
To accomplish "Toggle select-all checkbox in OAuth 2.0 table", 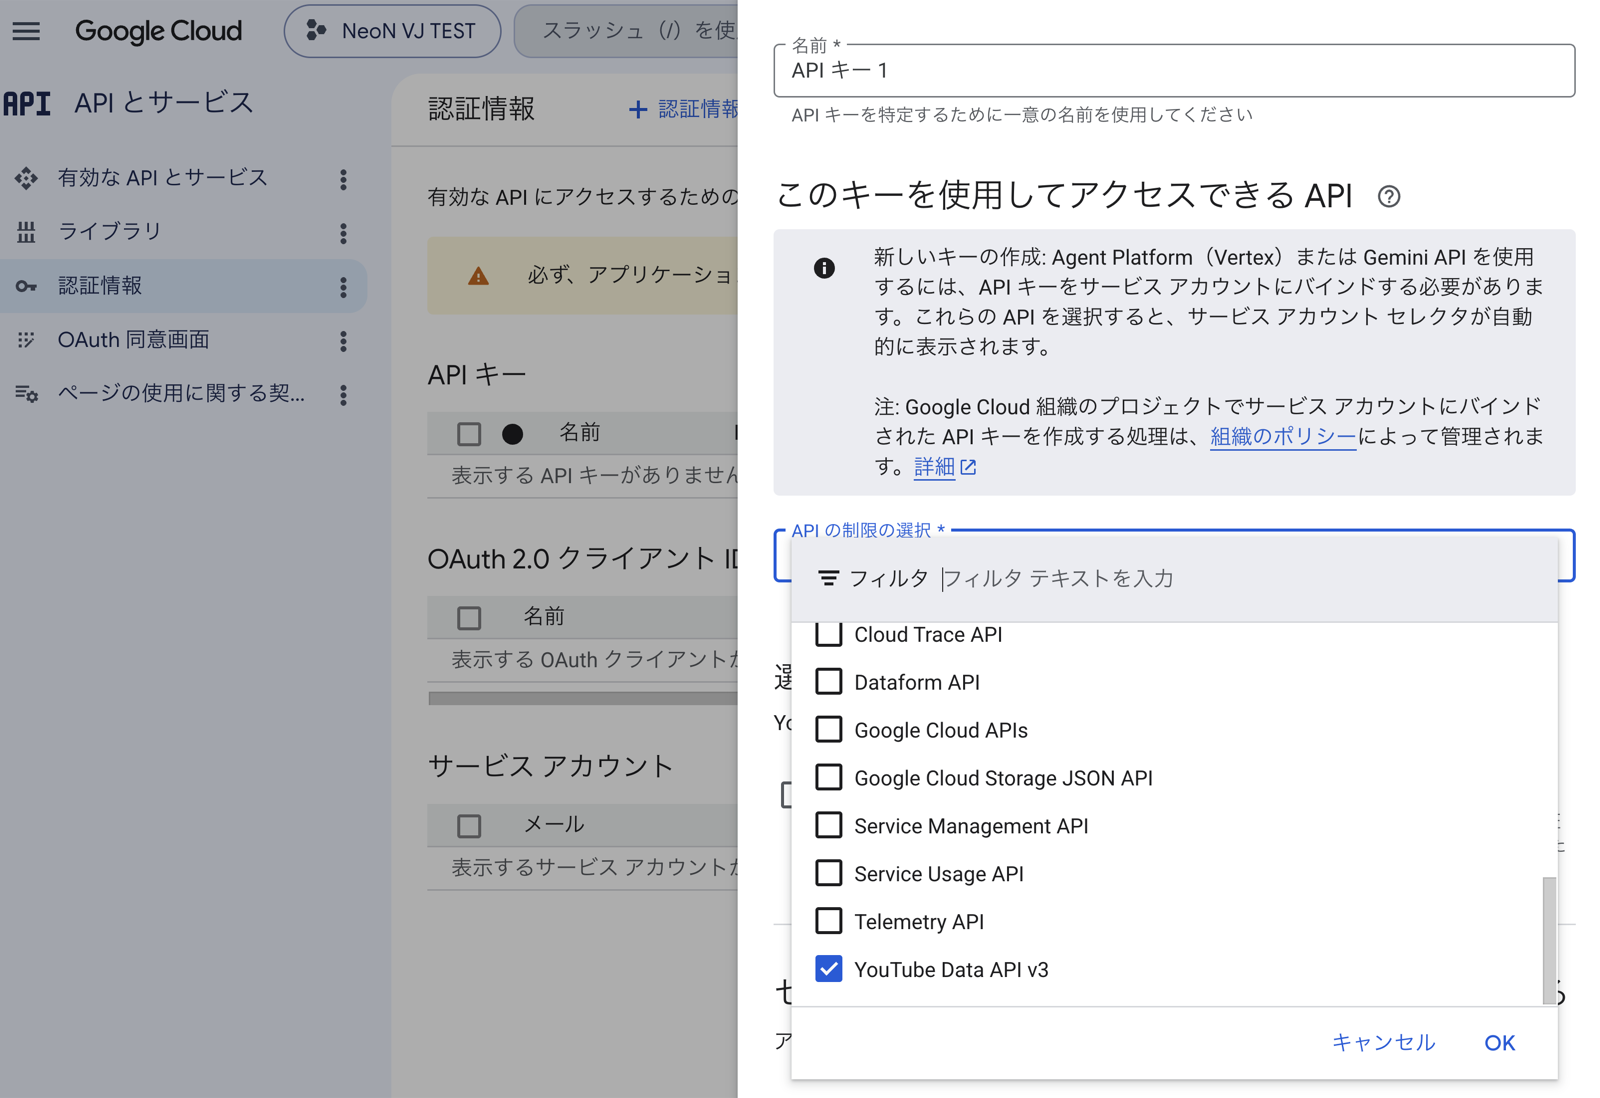I will point(469,618).
